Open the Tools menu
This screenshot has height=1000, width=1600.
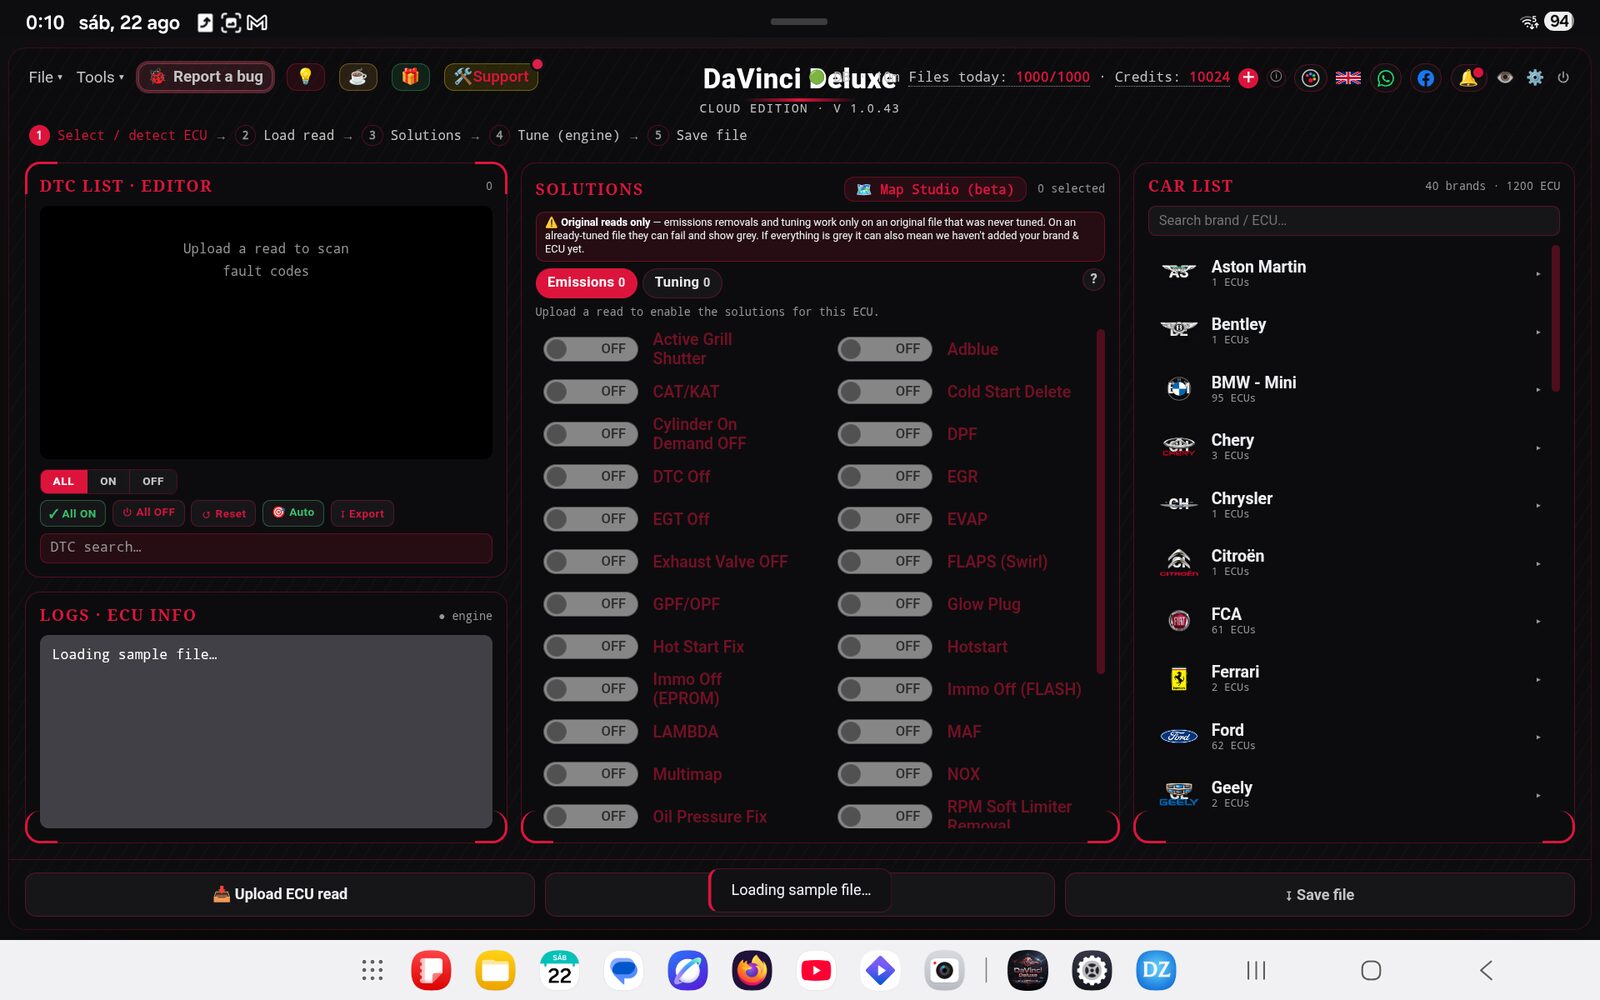click(100, 77)
